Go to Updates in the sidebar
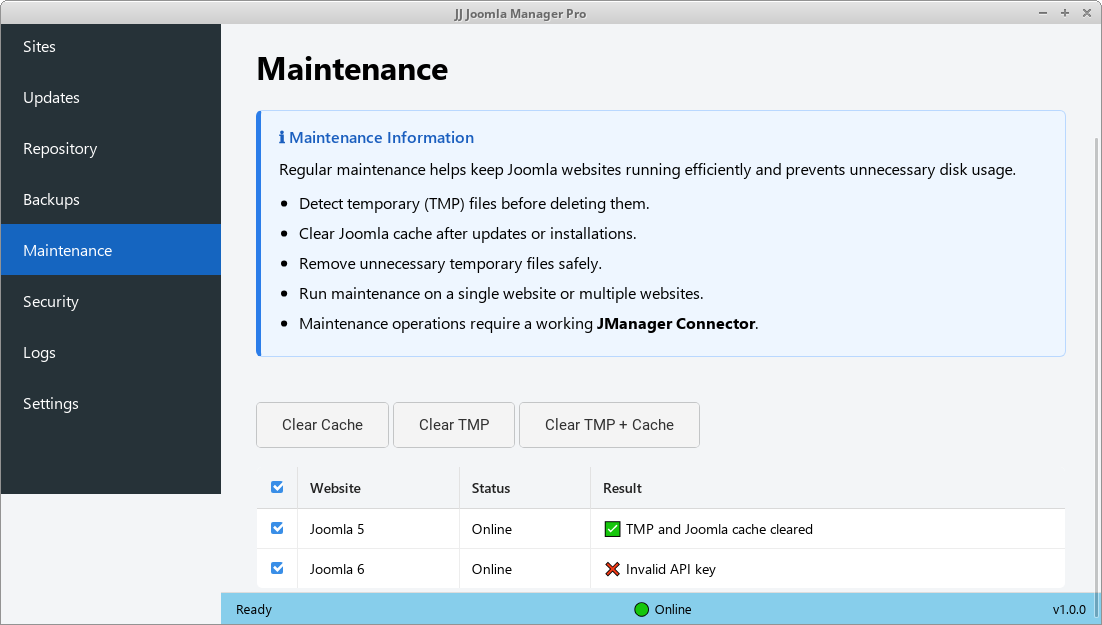 pyautogui.click(x=111, y=98)
